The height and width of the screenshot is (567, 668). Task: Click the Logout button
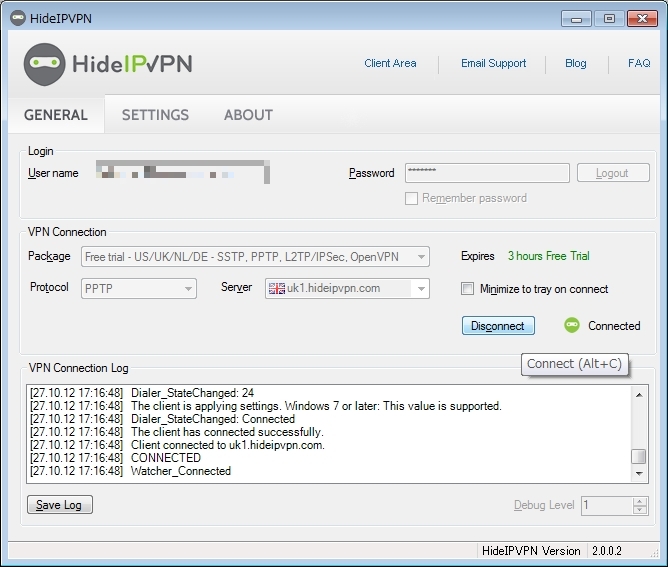613,173
